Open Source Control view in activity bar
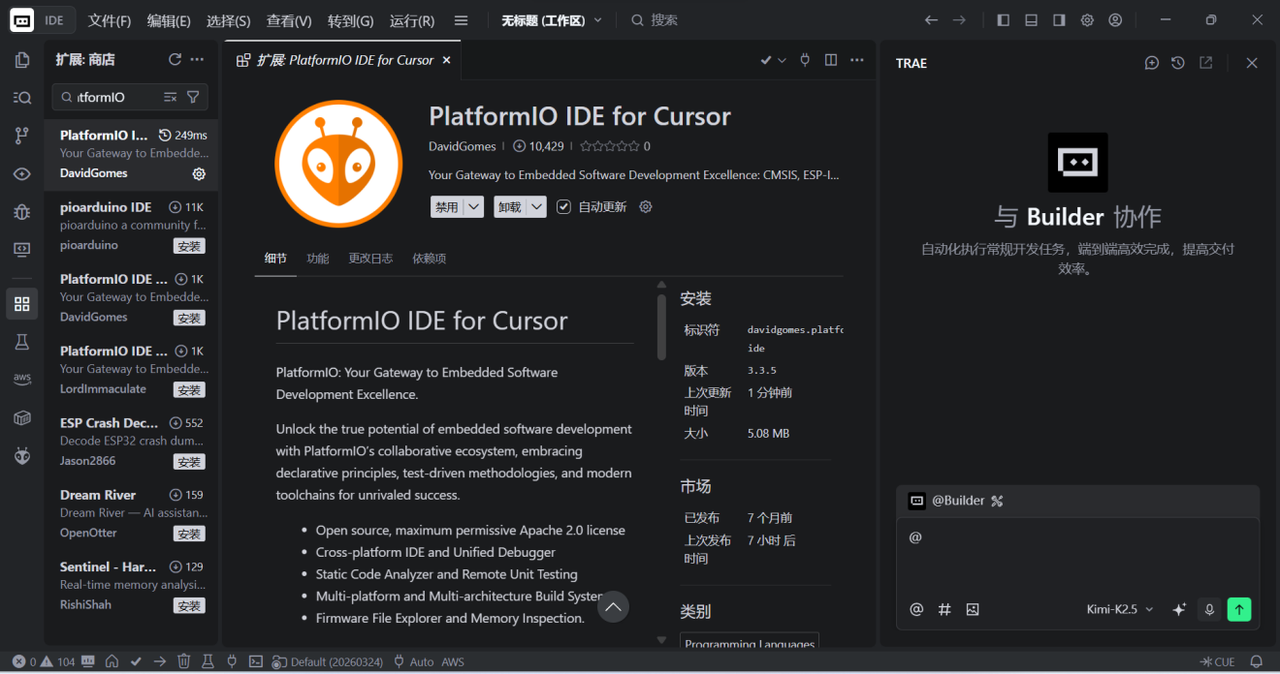This screenshot has height=674, width=1280. (22, 136)
